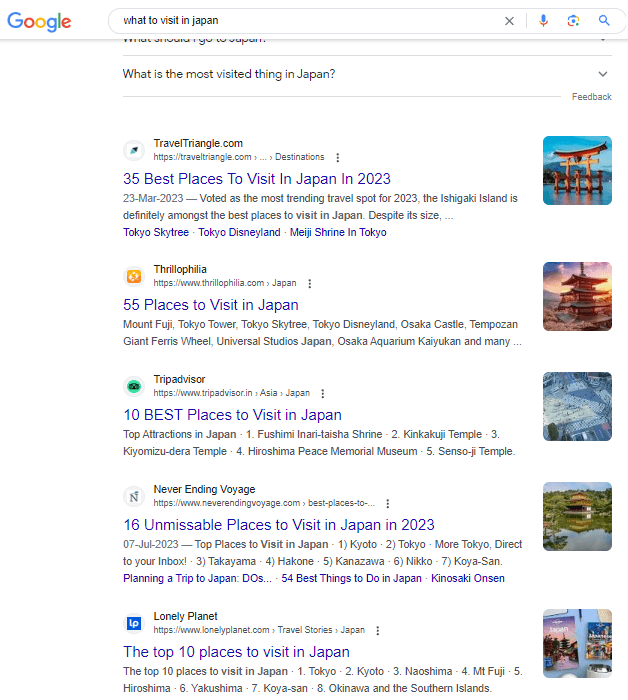The width and height of the screenshot is (628, 700).
Task: Click the Never Ending Voyage favicon
Action: tap(134, 496)
